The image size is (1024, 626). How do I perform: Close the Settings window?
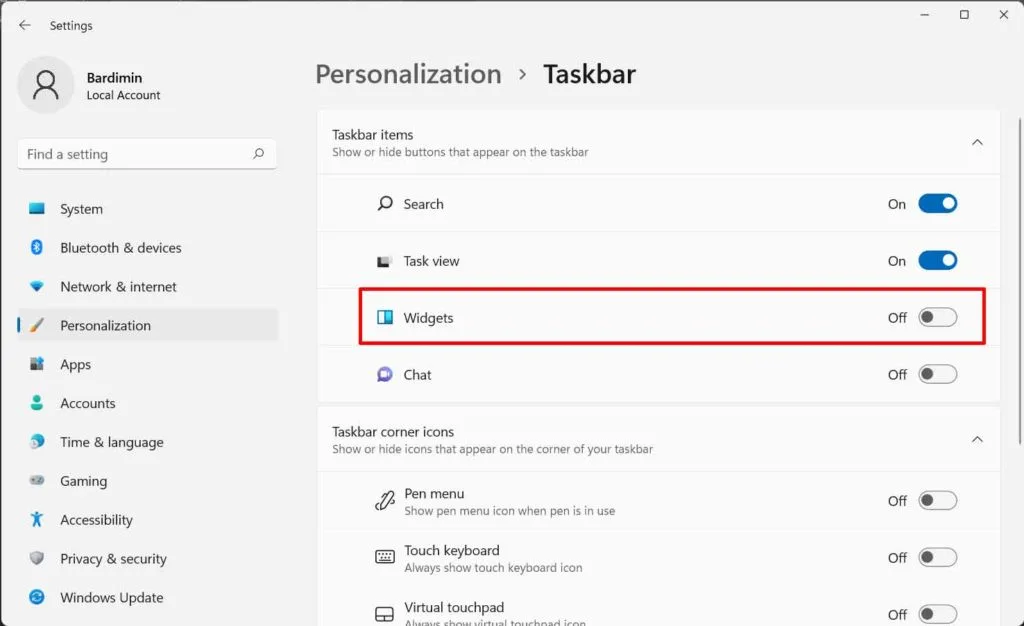coord(1004,14)
